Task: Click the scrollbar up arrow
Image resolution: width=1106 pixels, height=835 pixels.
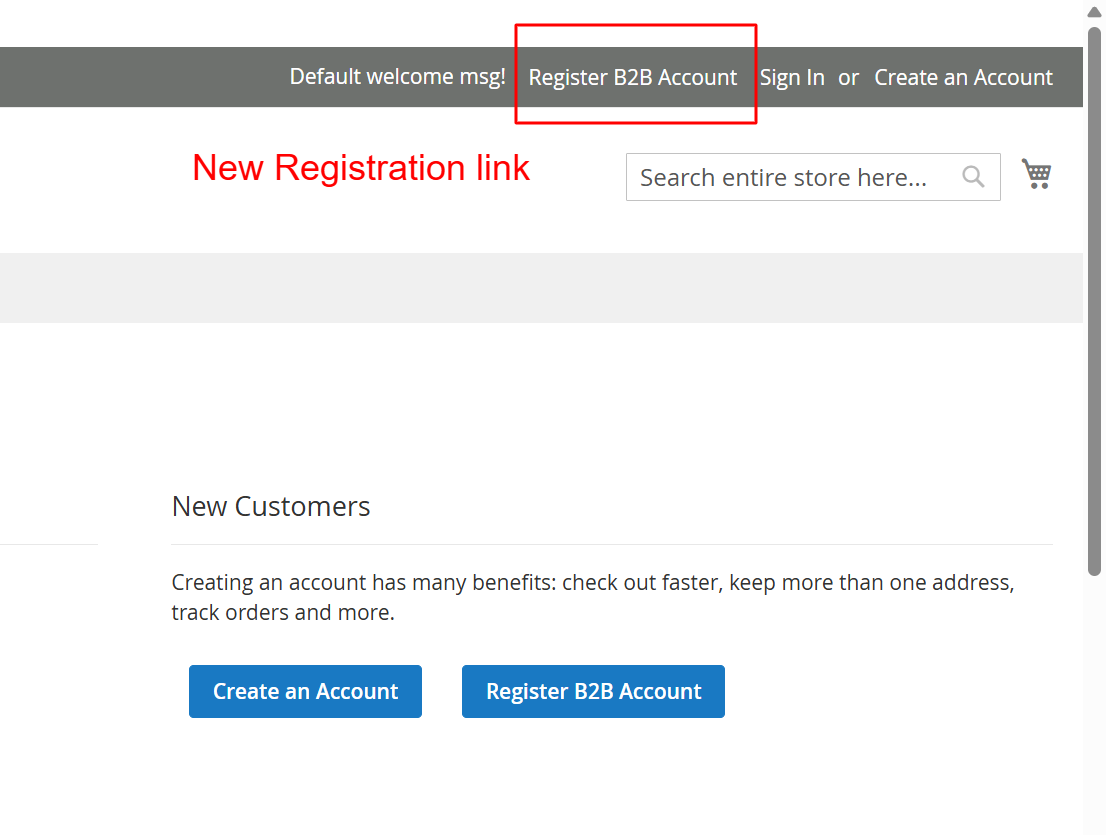Action: 1095,12
